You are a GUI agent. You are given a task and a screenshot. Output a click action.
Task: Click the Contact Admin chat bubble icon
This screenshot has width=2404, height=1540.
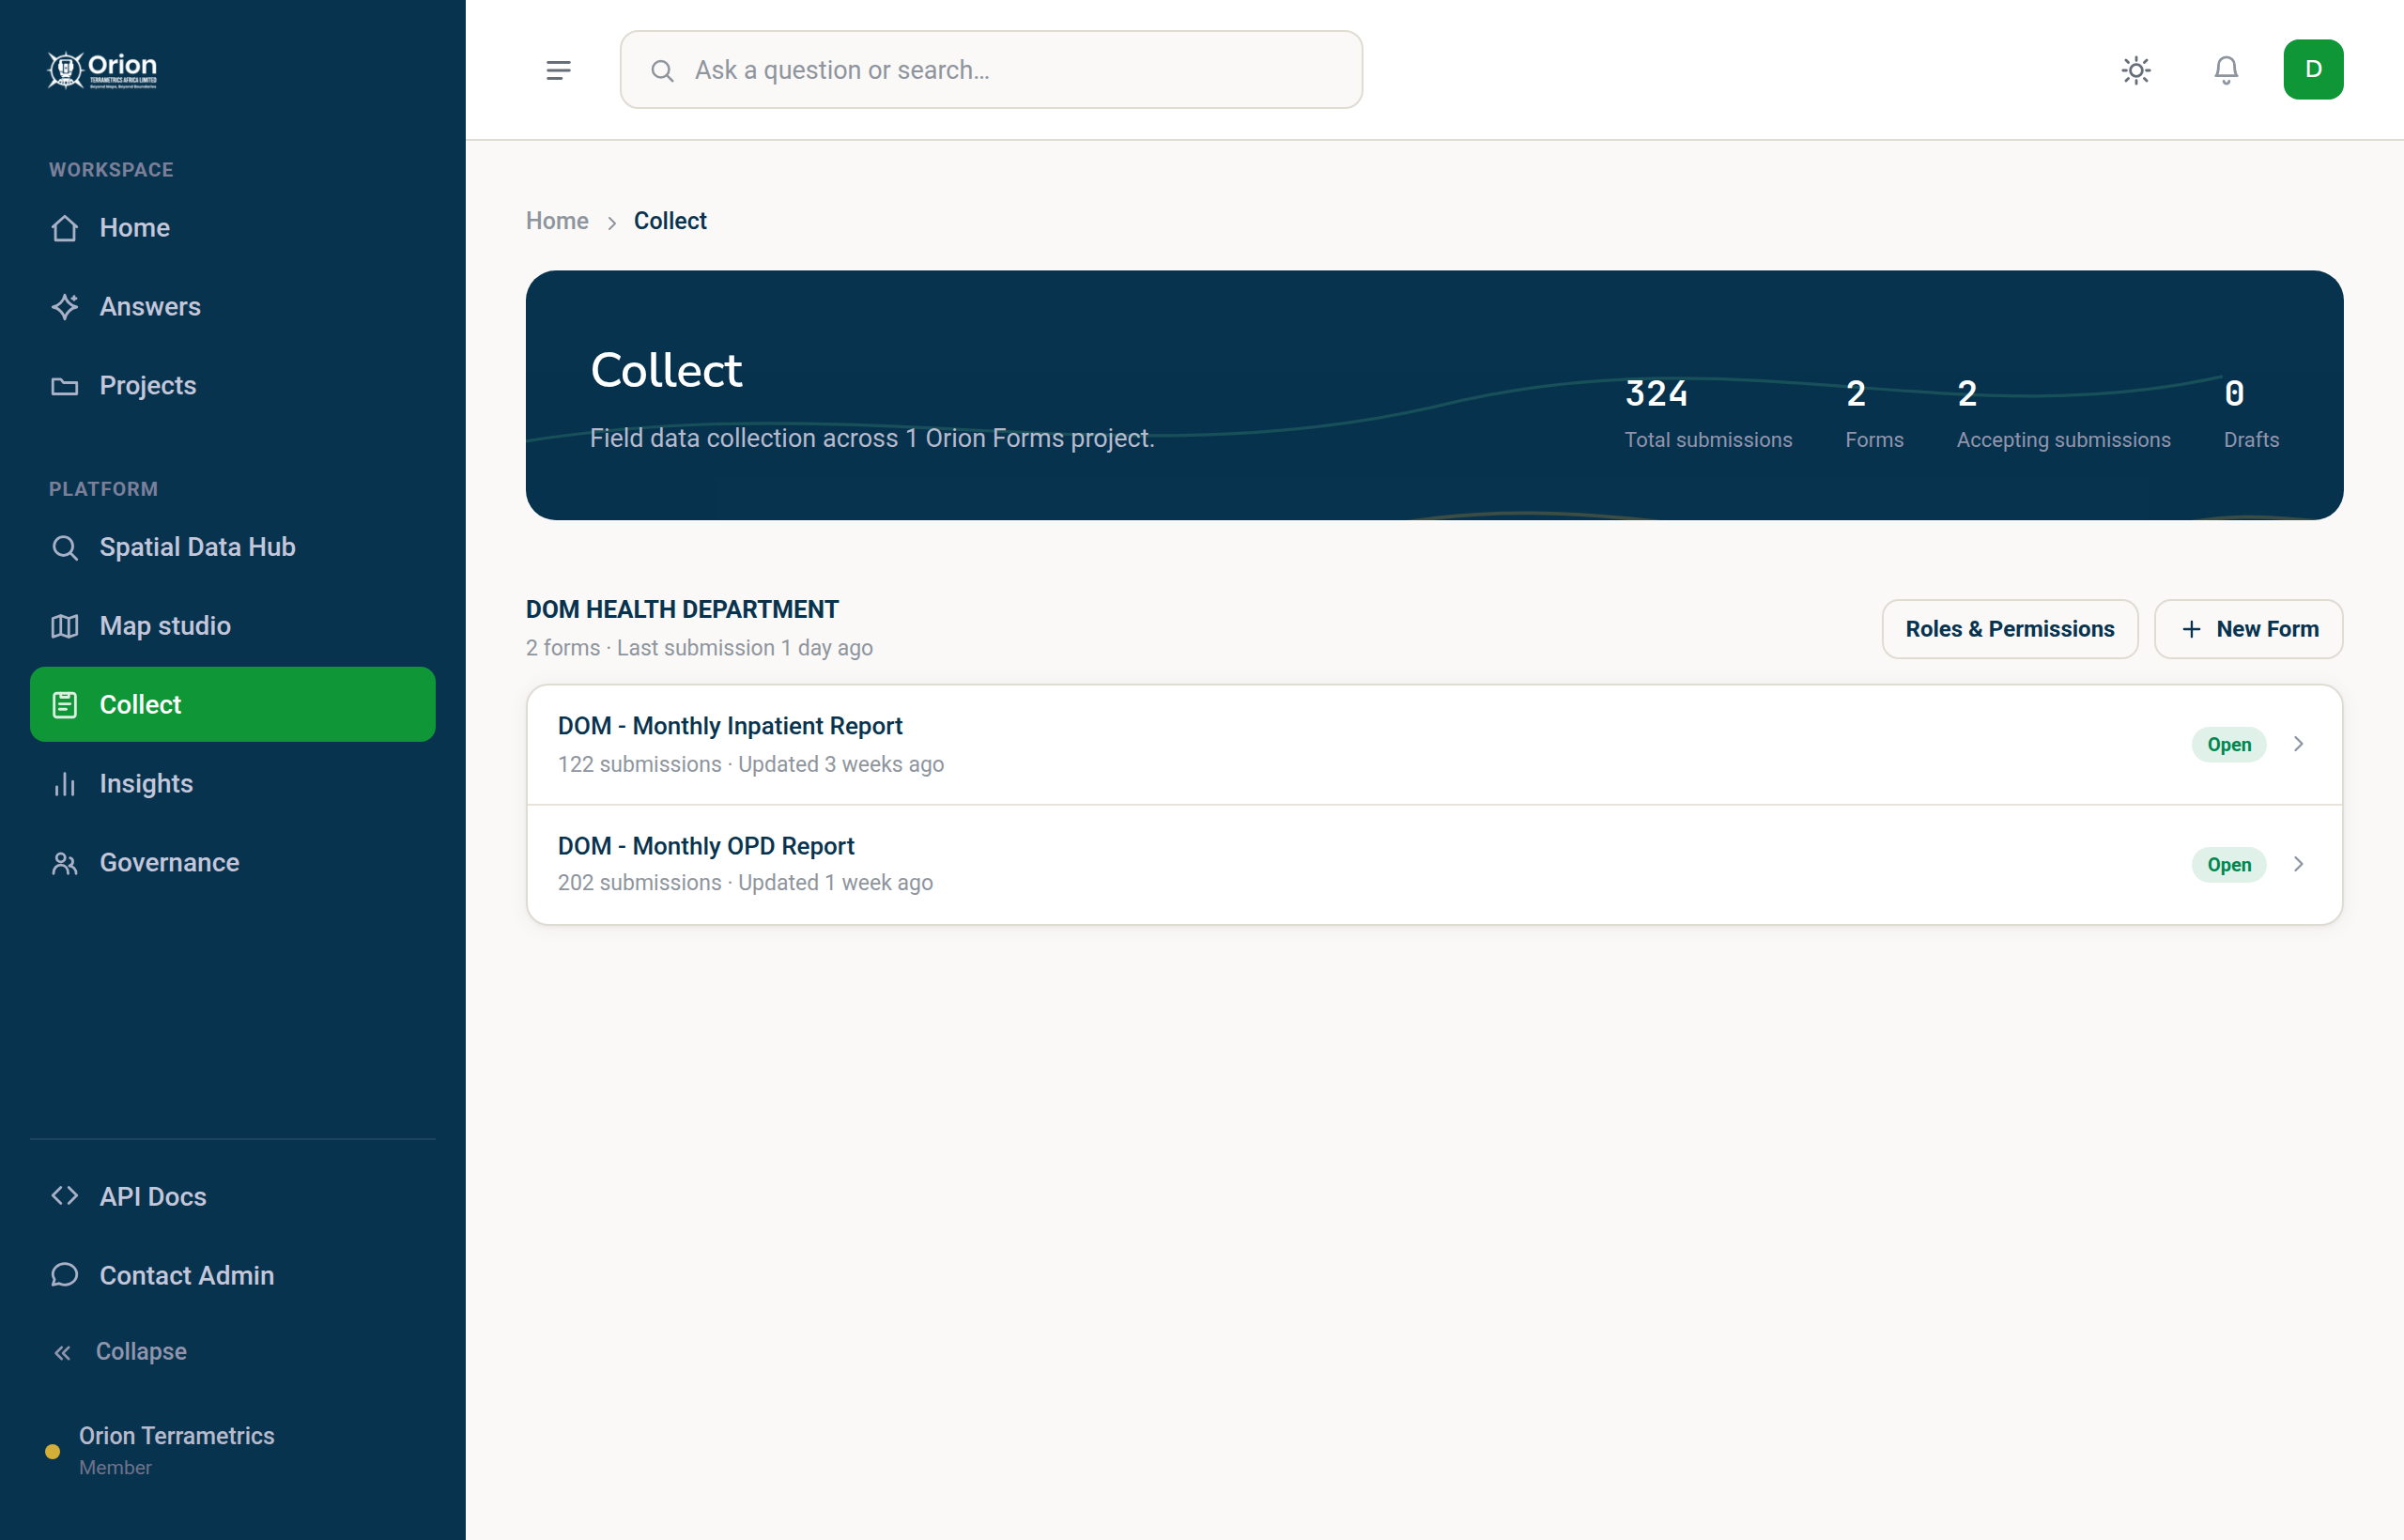65,1275
